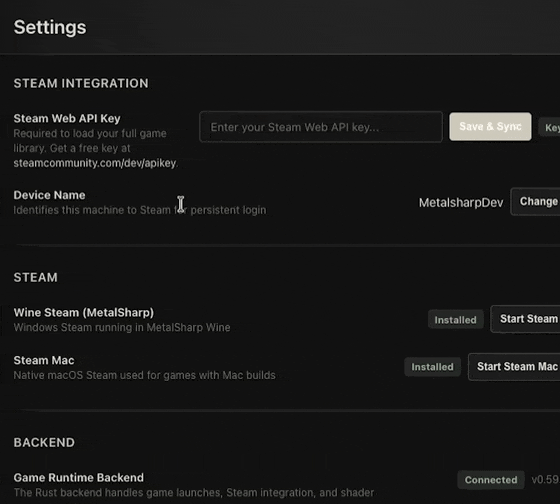Click the Device Name label
This screenshot has height=504, width=560.
click(49, 195)
